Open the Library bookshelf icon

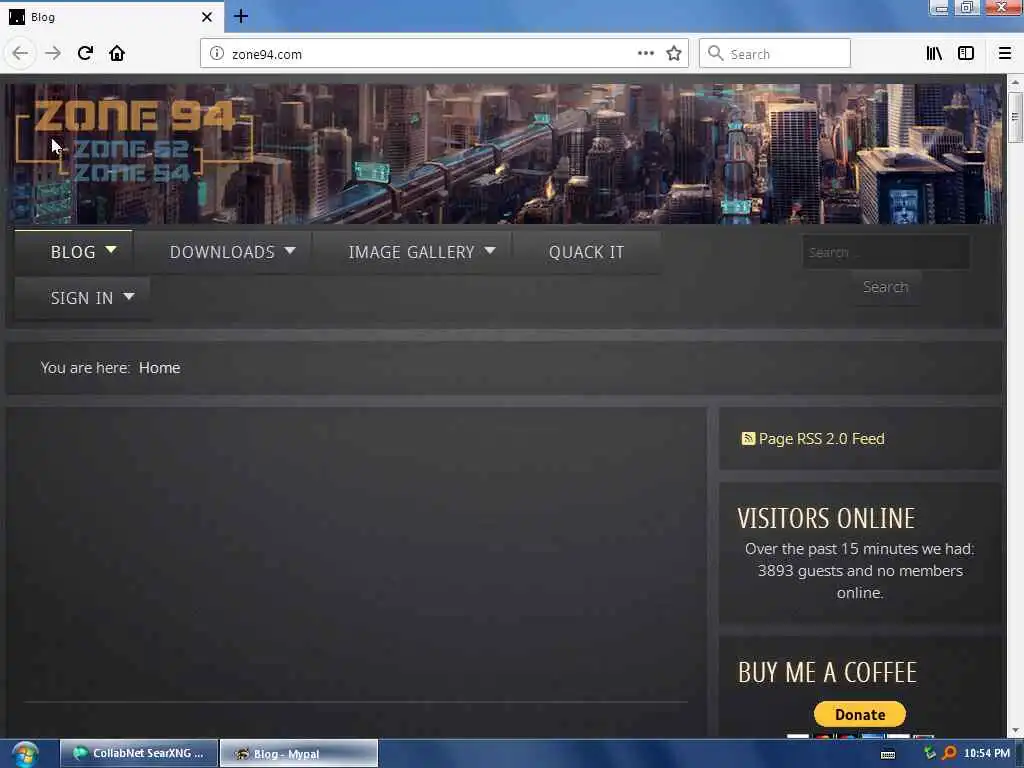tap(934, 54)
